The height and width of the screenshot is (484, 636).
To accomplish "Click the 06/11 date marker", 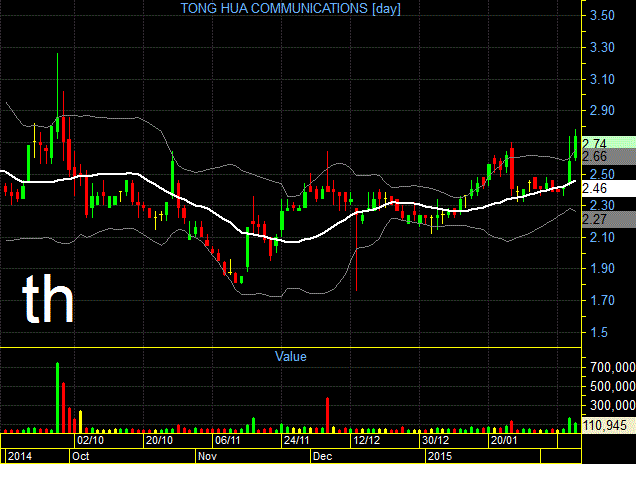I will (228, 441).
